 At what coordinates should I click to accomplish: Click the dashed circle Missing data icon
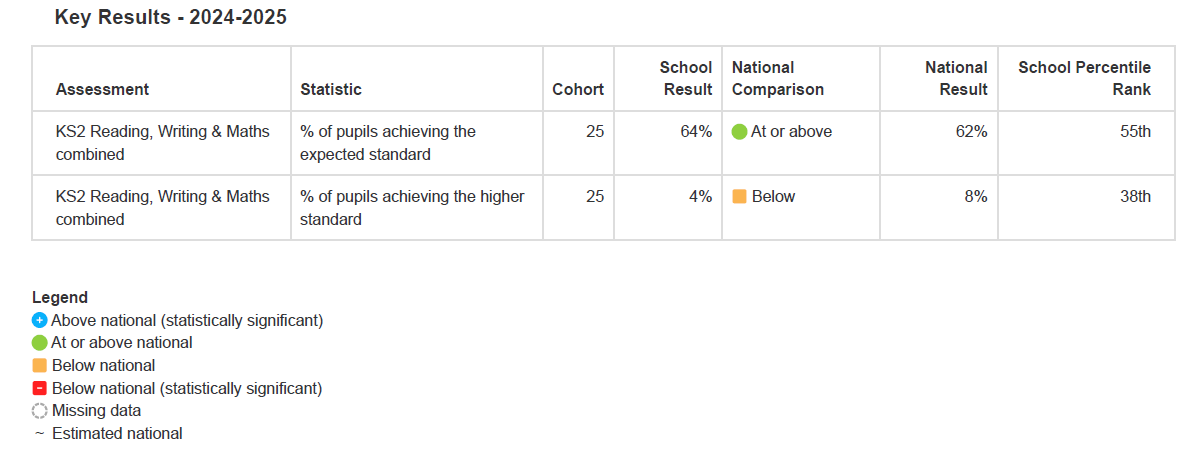pyautogui.click(x=40, y=411)
